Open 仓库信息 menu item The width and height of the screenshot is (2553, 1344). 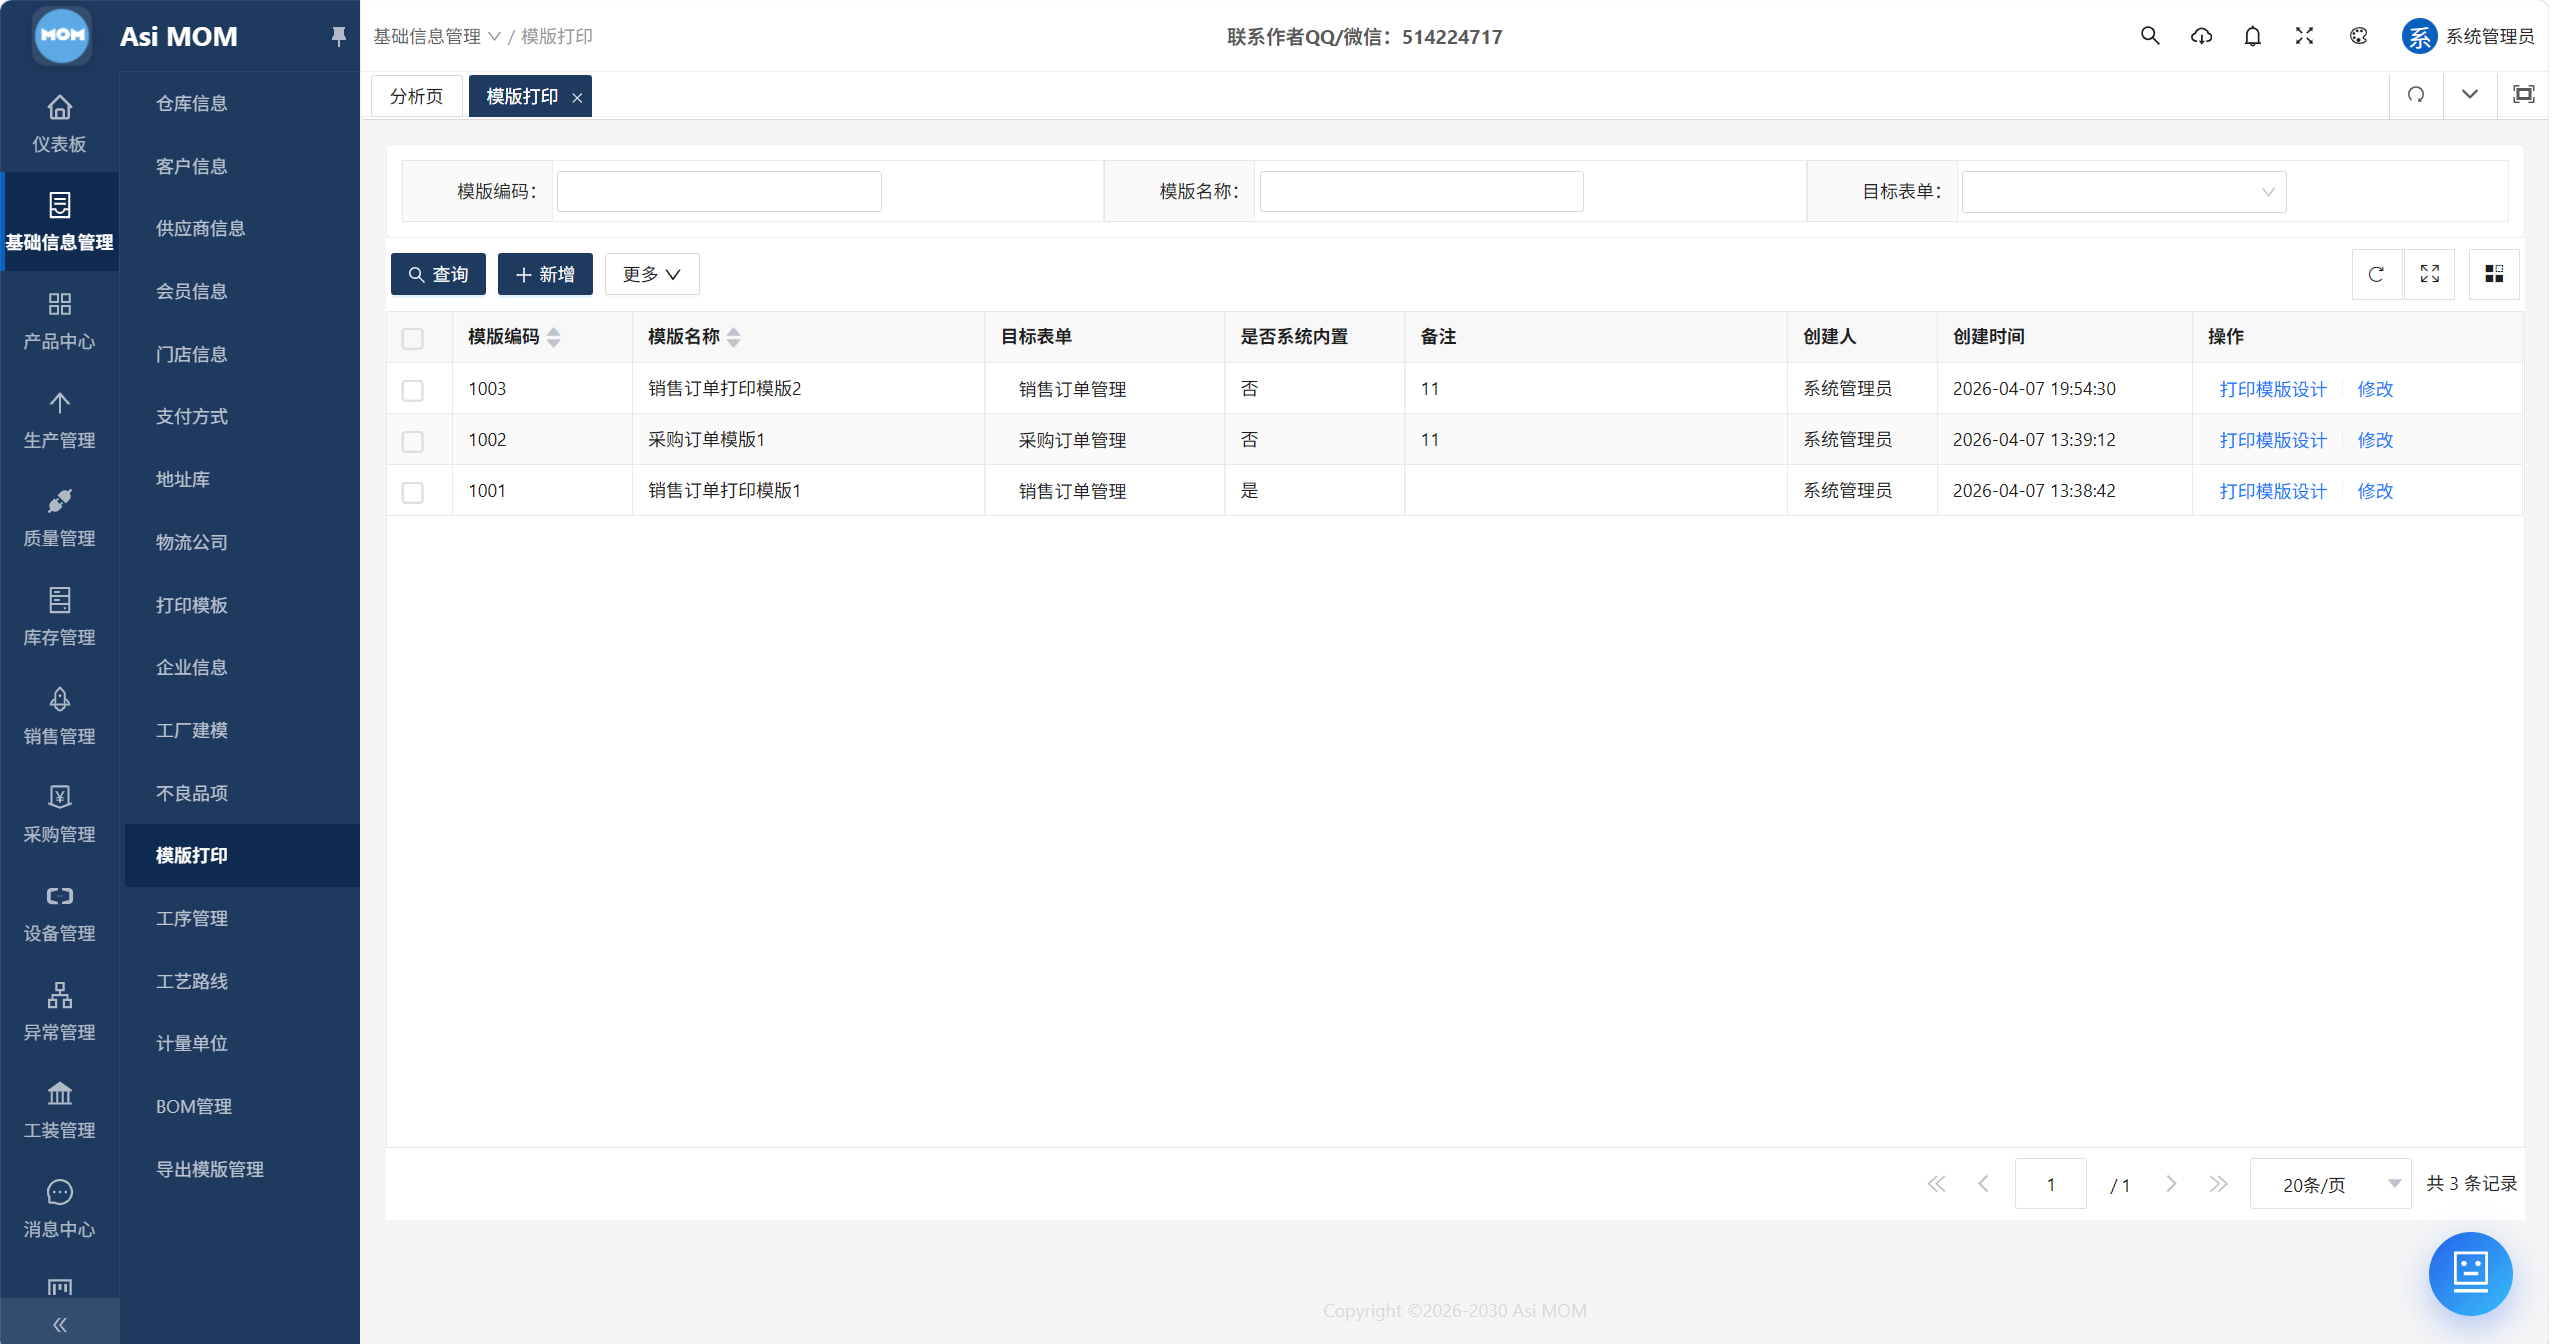[191, 103]
